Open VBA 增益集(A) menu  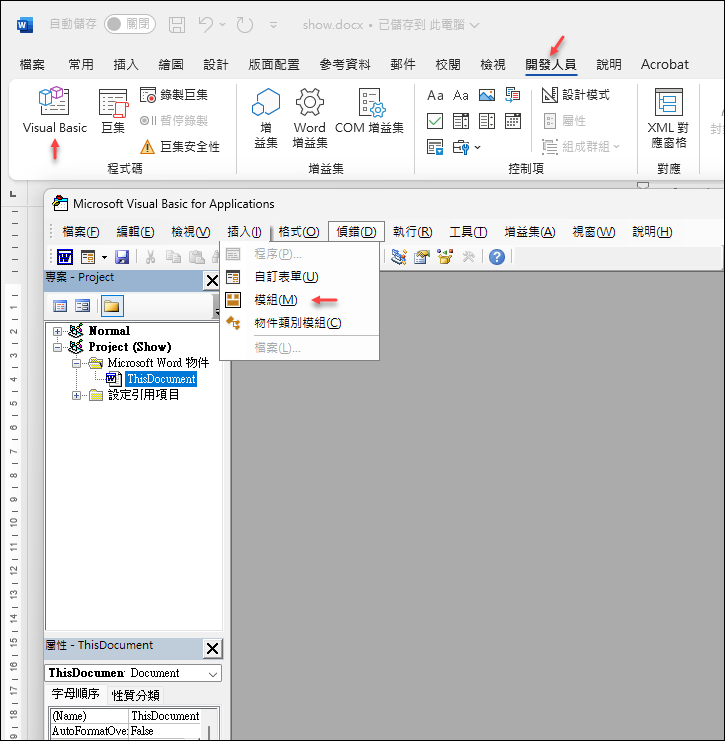click(x=529, y=232)
